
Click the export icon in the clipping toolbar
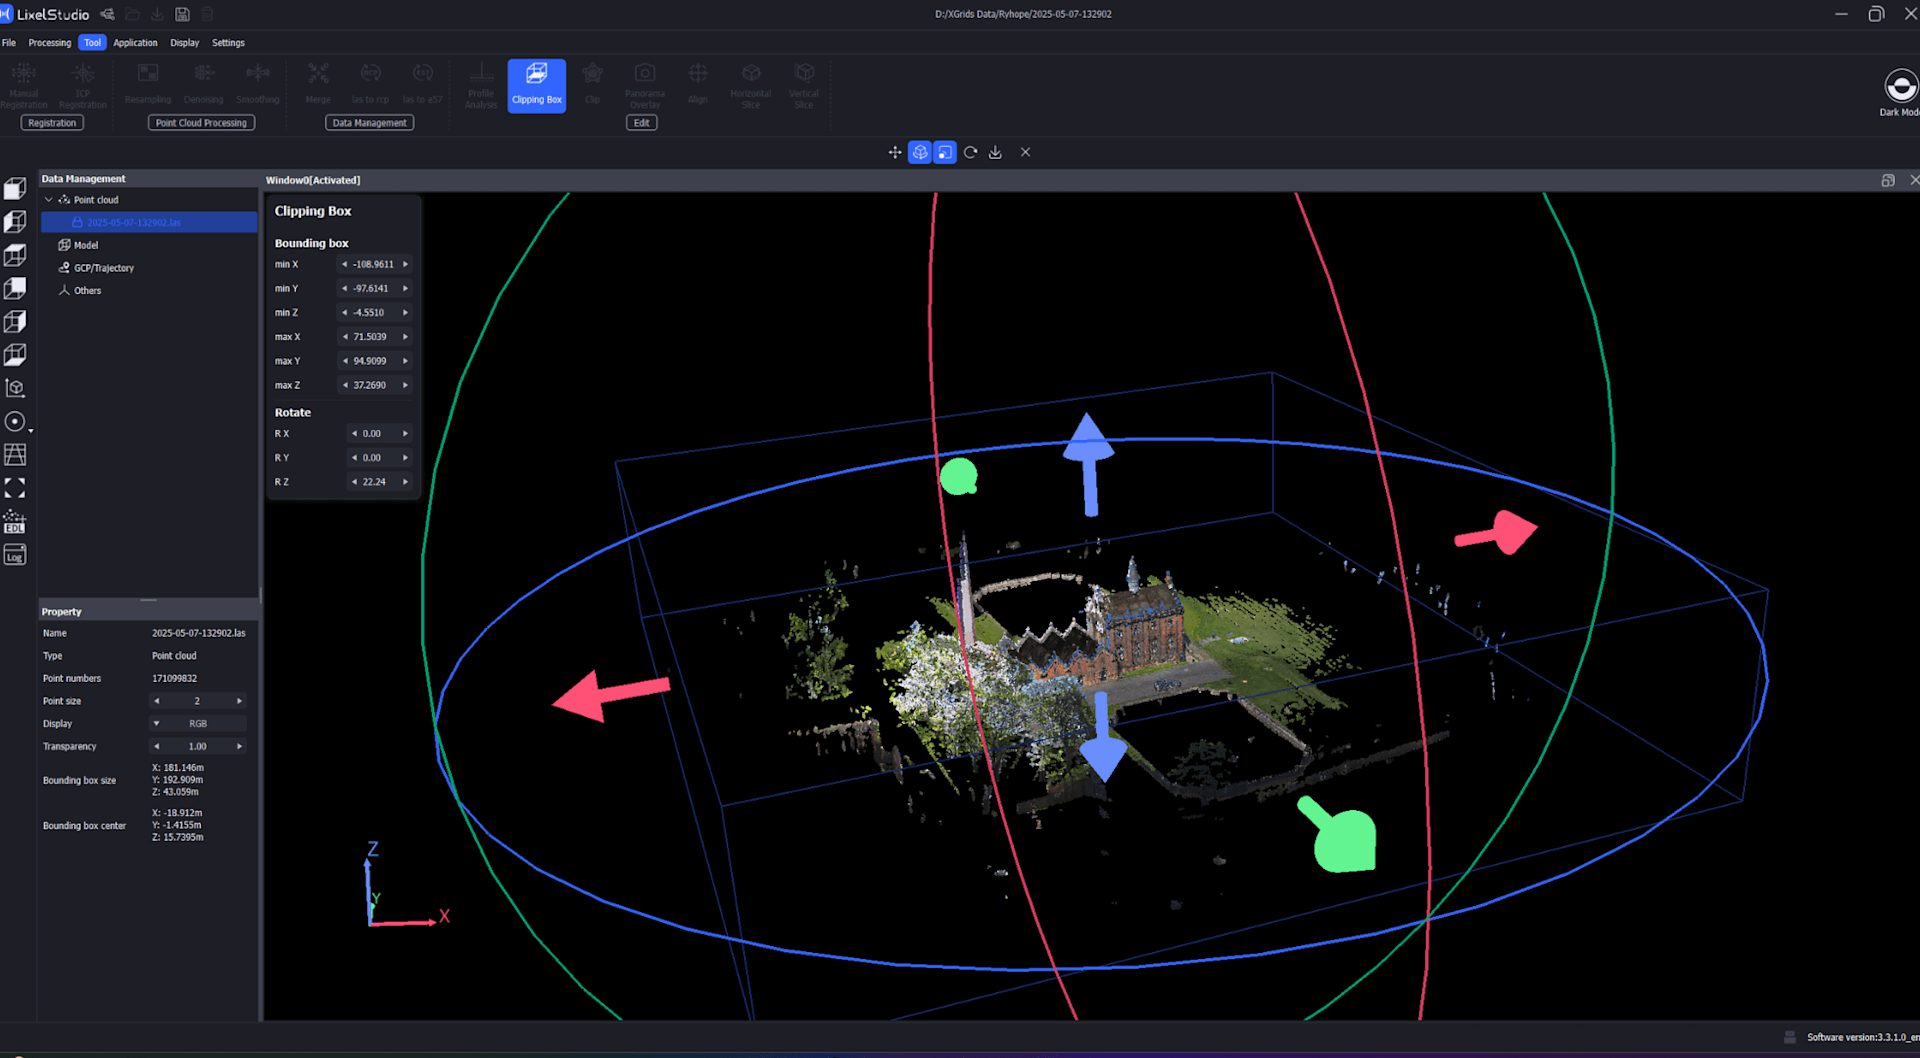click(x=995, y=152)
